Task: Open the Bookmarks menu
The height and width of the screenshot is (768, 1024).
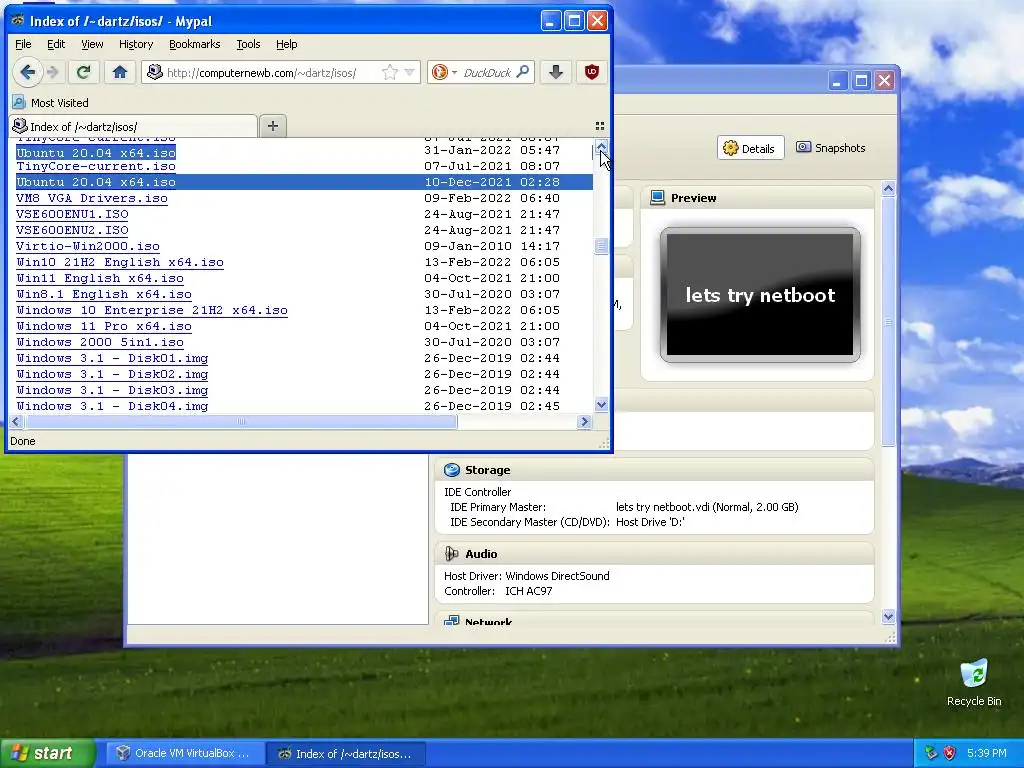Action: tap(195, 44)
